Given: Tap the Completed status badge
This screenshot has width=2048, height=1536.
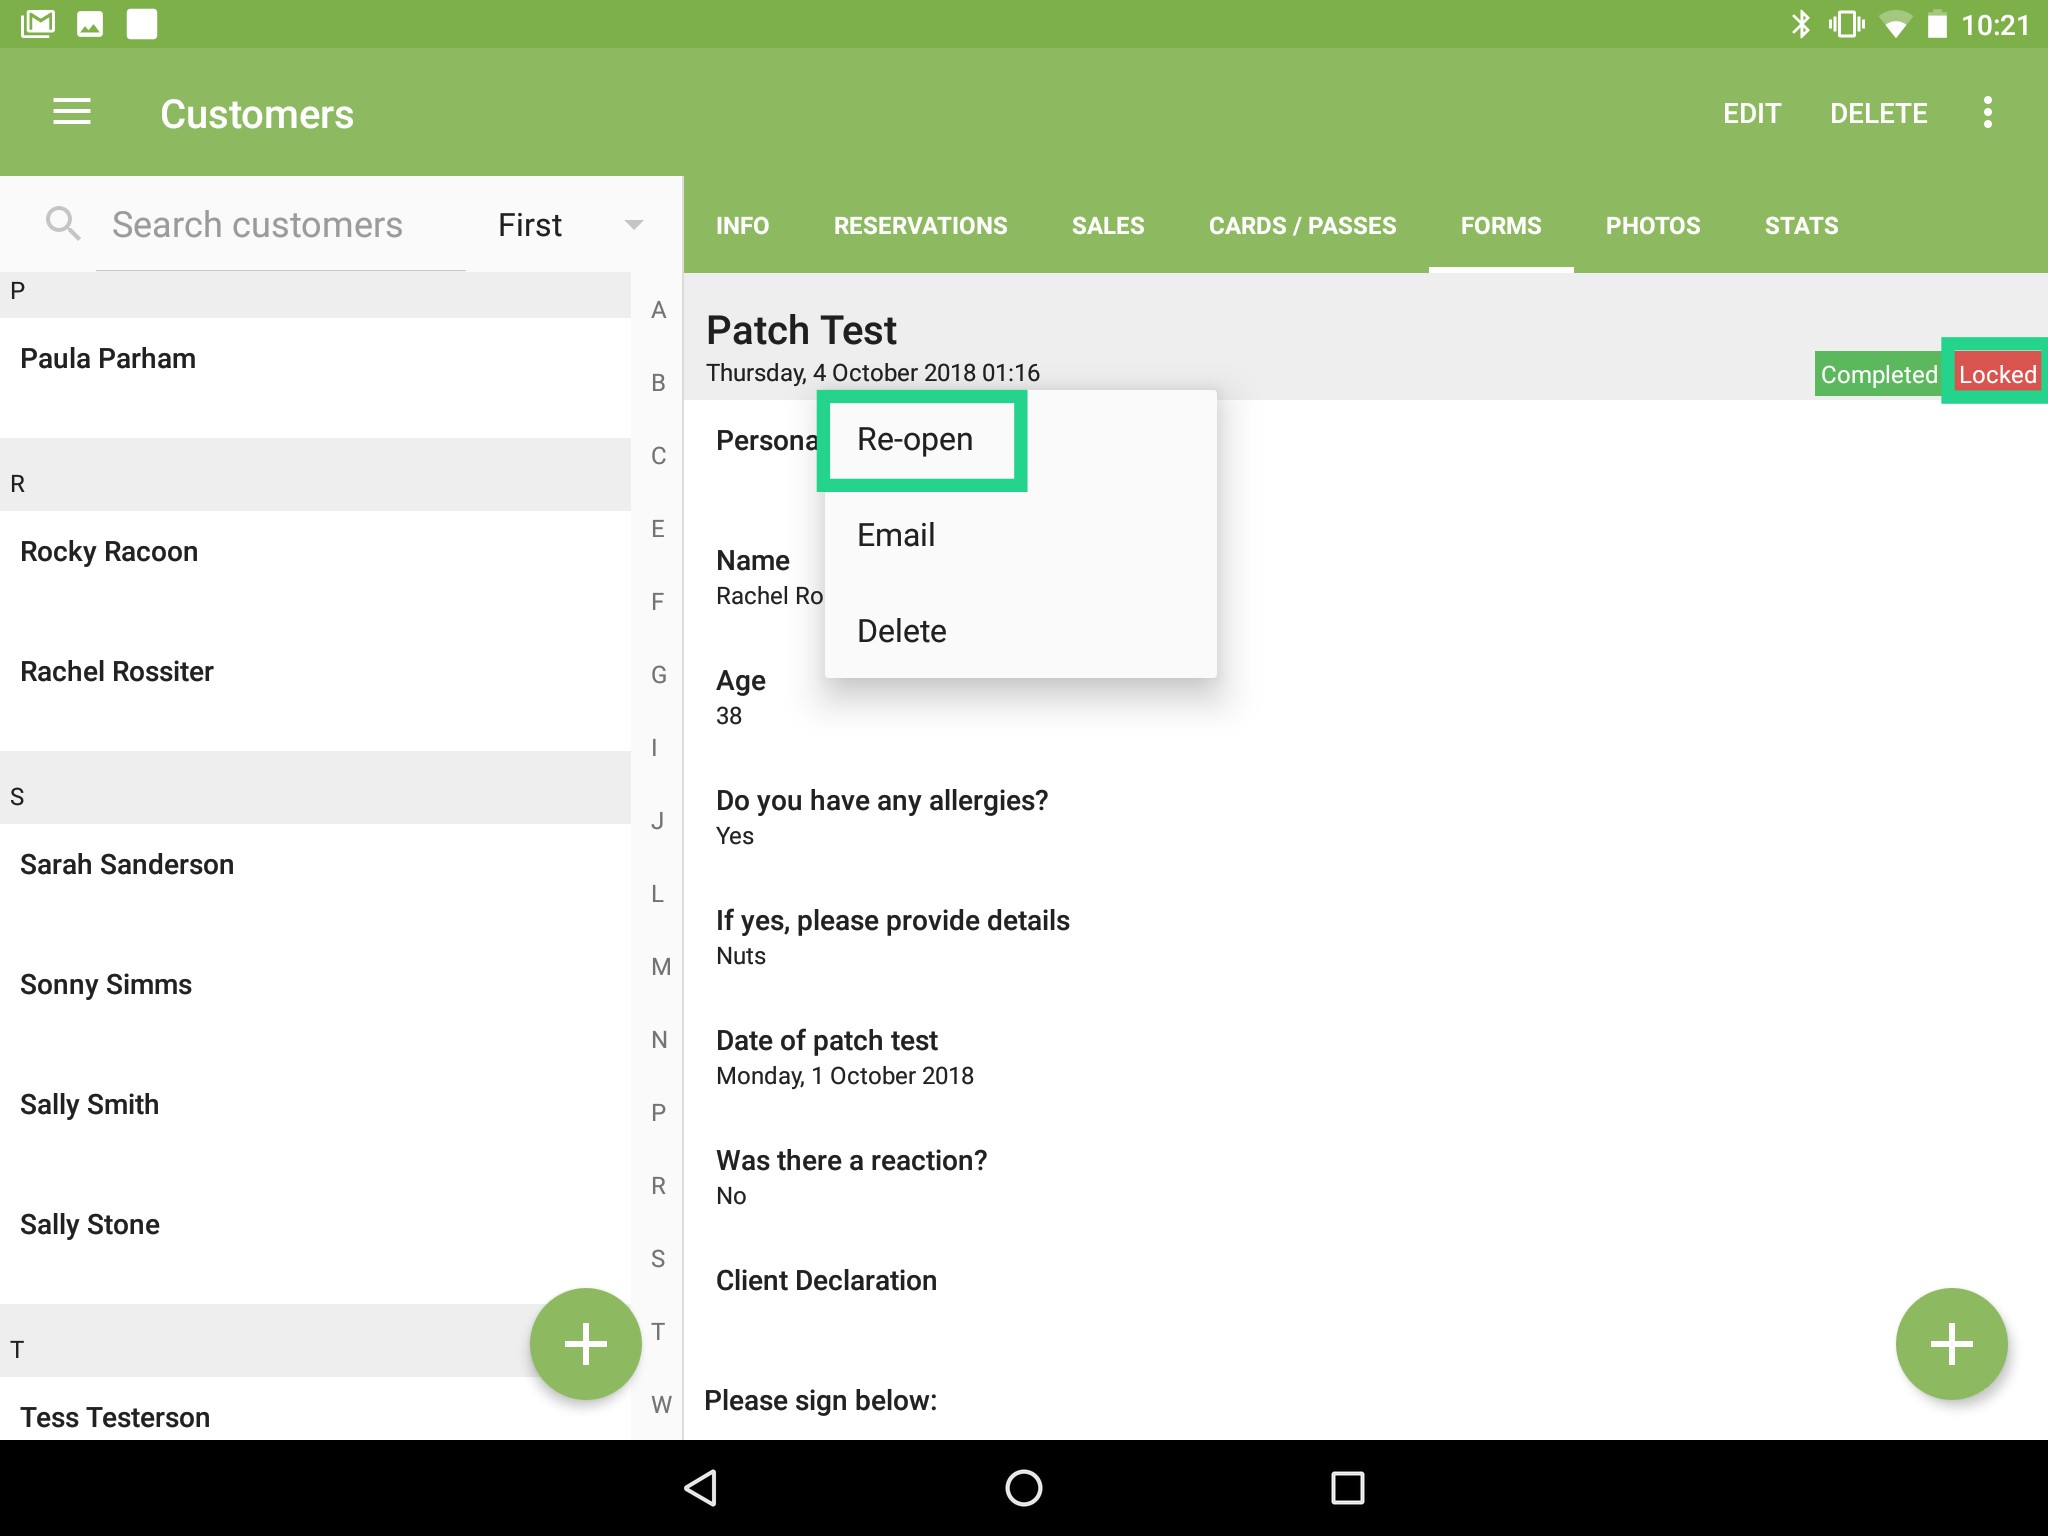Looking at the screenshot, I should pyautogui.click(x=1879, y=374).
